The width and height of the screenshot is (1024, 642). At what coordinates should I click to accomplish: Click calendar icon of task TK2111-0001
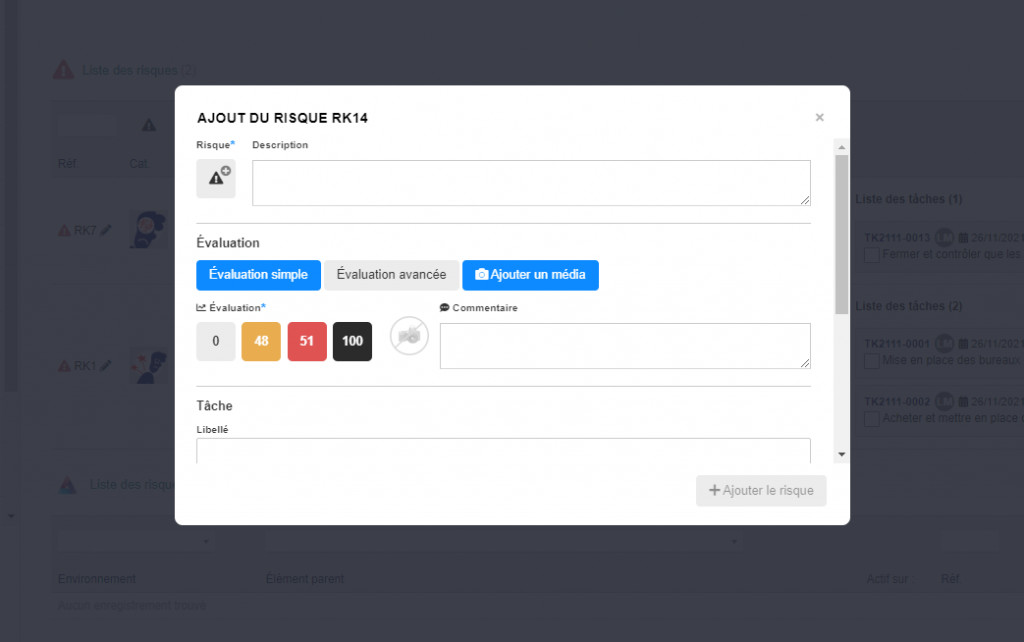(963, 344)
